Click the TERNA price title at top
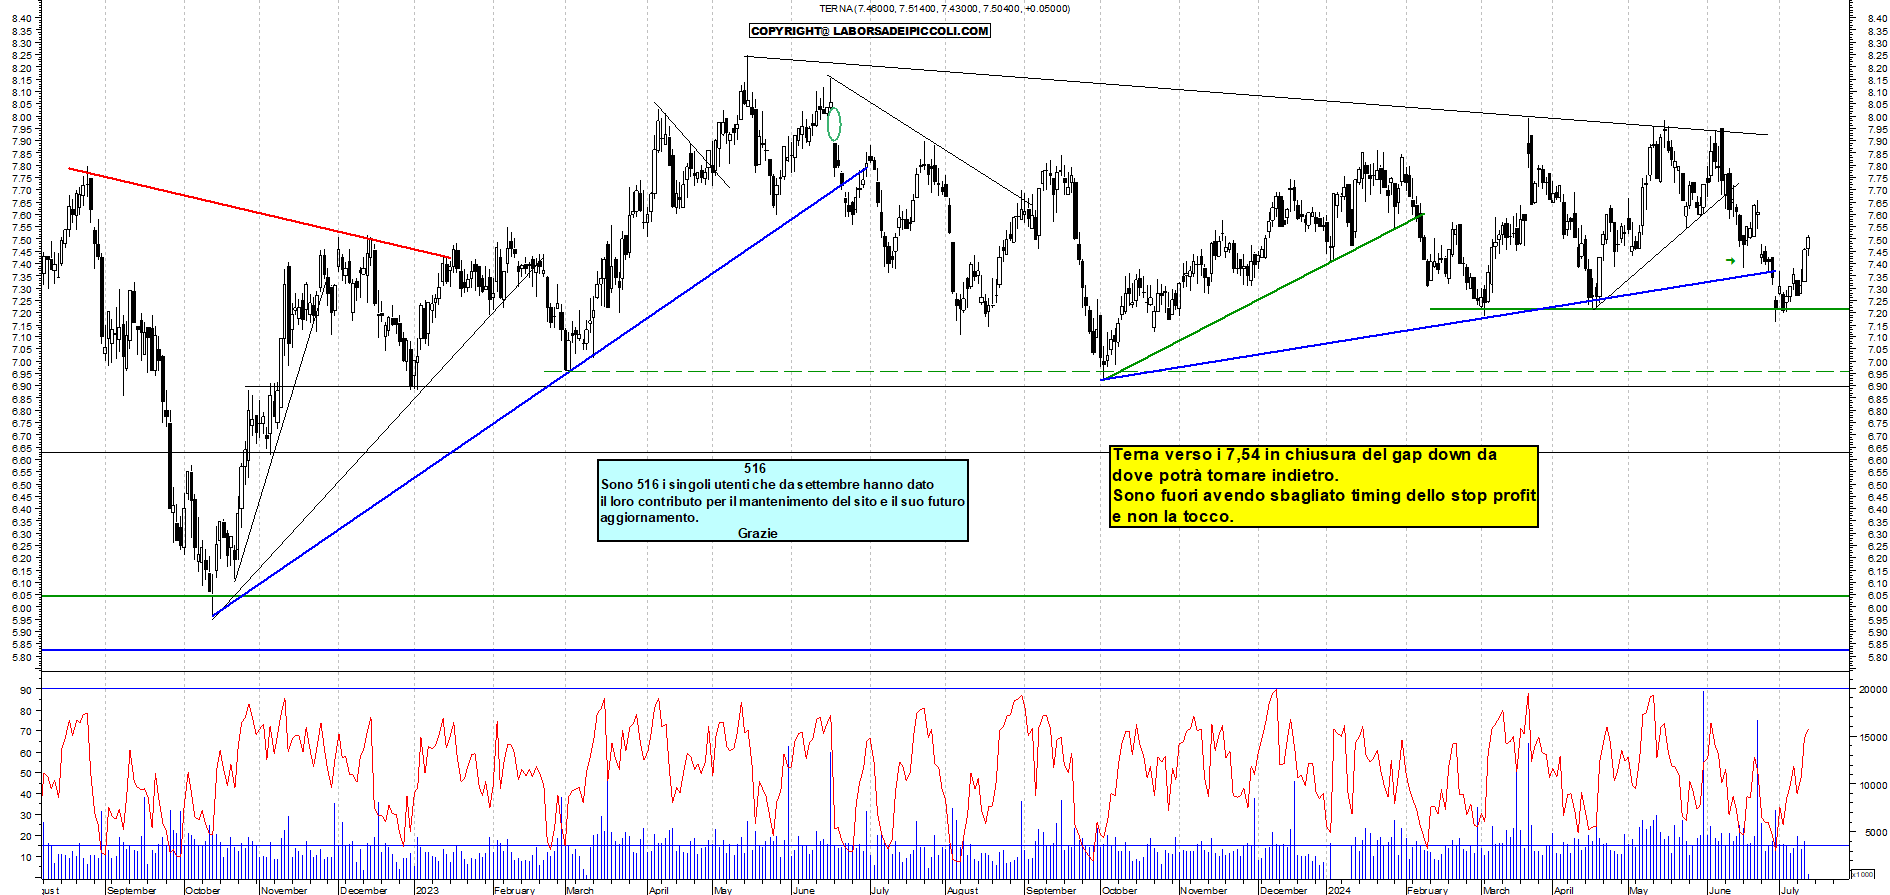 944,9
